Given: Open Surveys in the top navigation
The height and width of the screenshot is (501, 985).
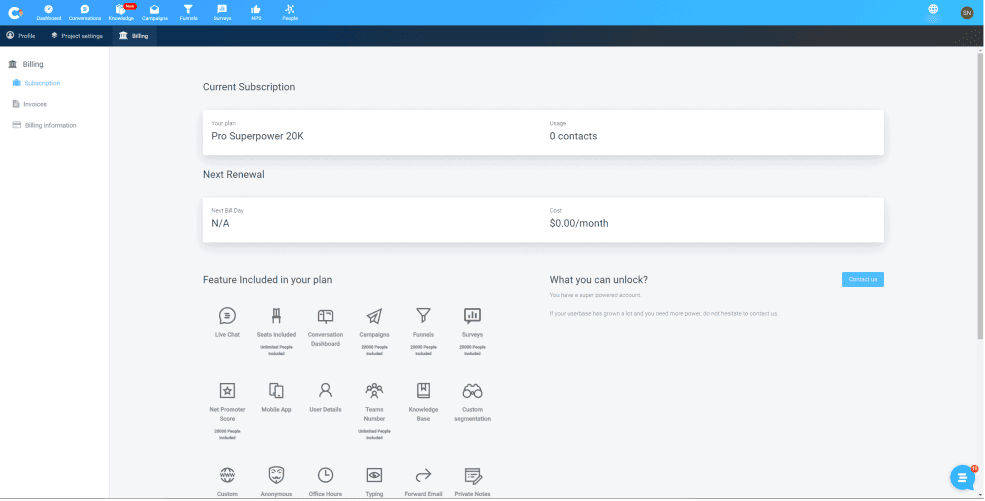Looking at the screenshot, I should (x=221, y=12).
